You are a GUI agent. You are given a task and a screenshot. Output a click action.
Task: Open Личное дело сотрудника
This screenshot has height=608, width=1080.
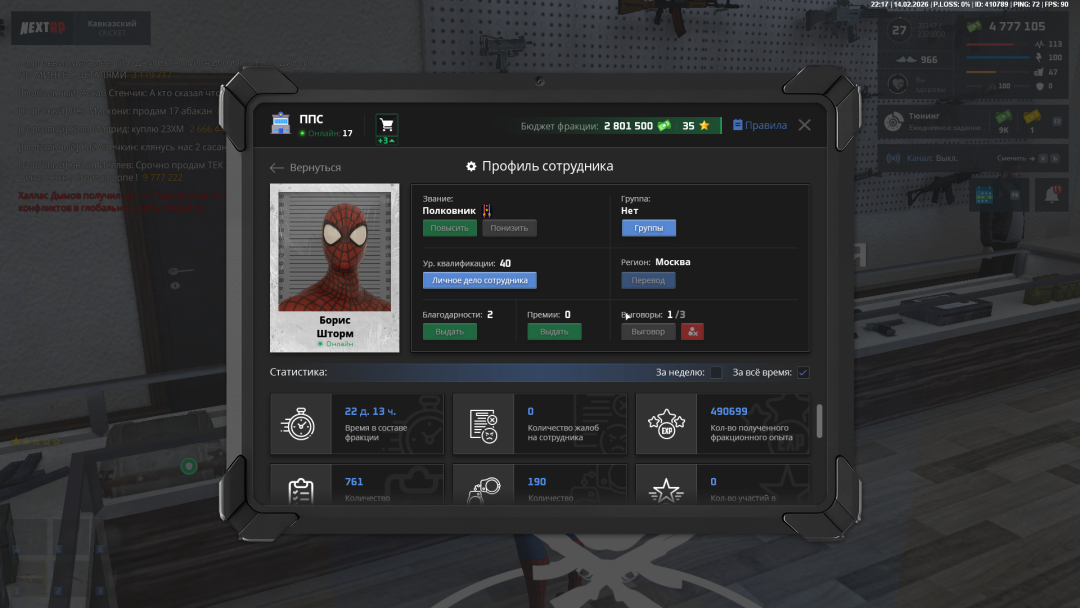point(479,280)
